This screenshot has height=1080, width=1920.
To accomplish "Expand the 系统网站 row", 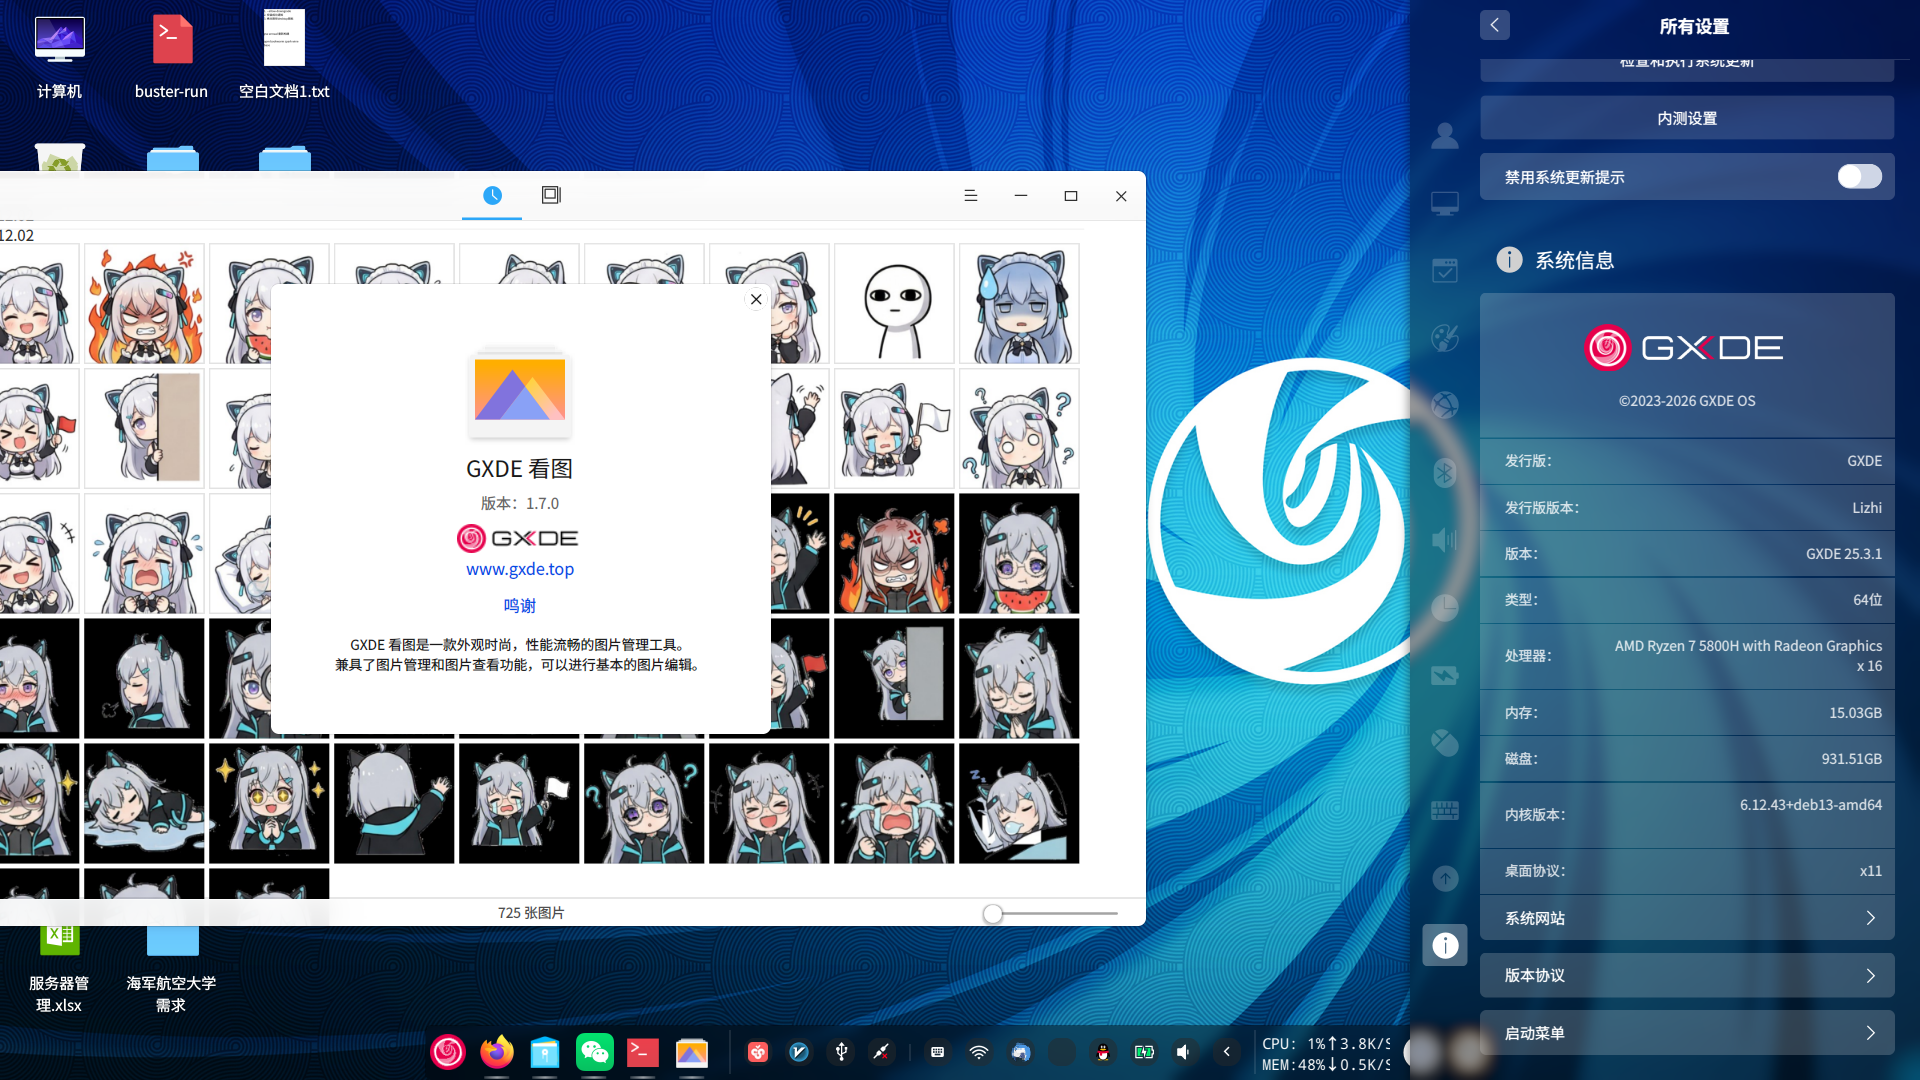I will (1687, 918).
